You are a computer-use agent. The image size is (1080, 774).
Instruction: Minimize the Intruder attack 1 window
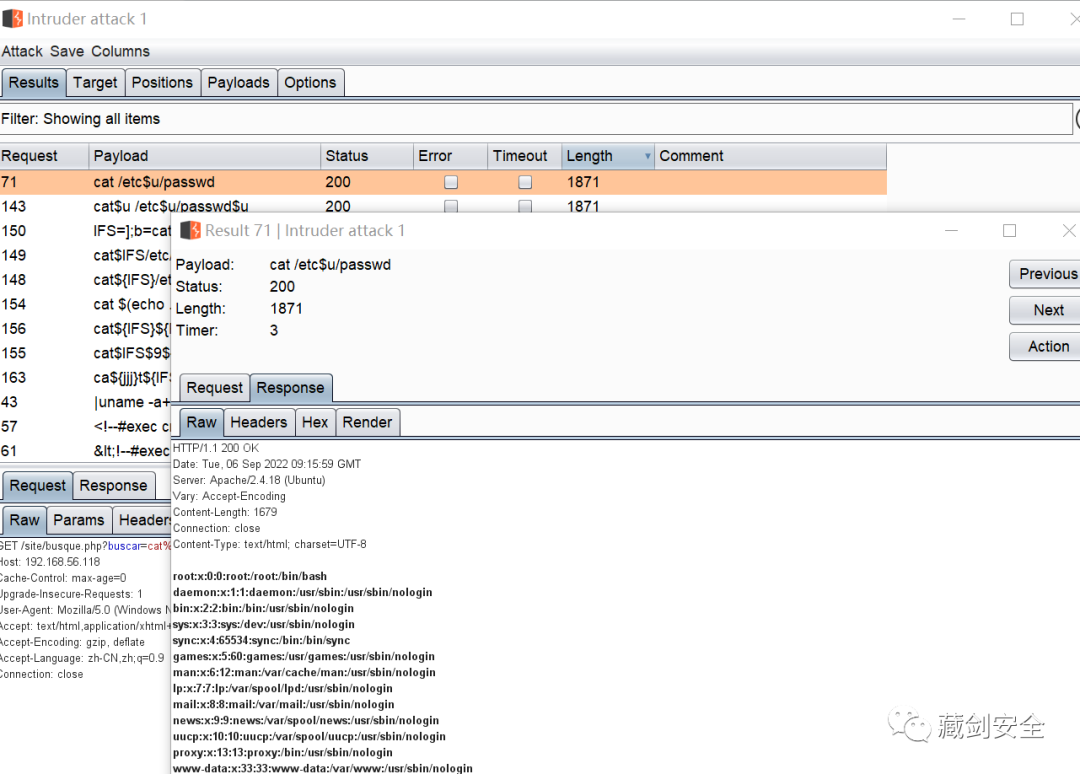[x=959, y=19]
